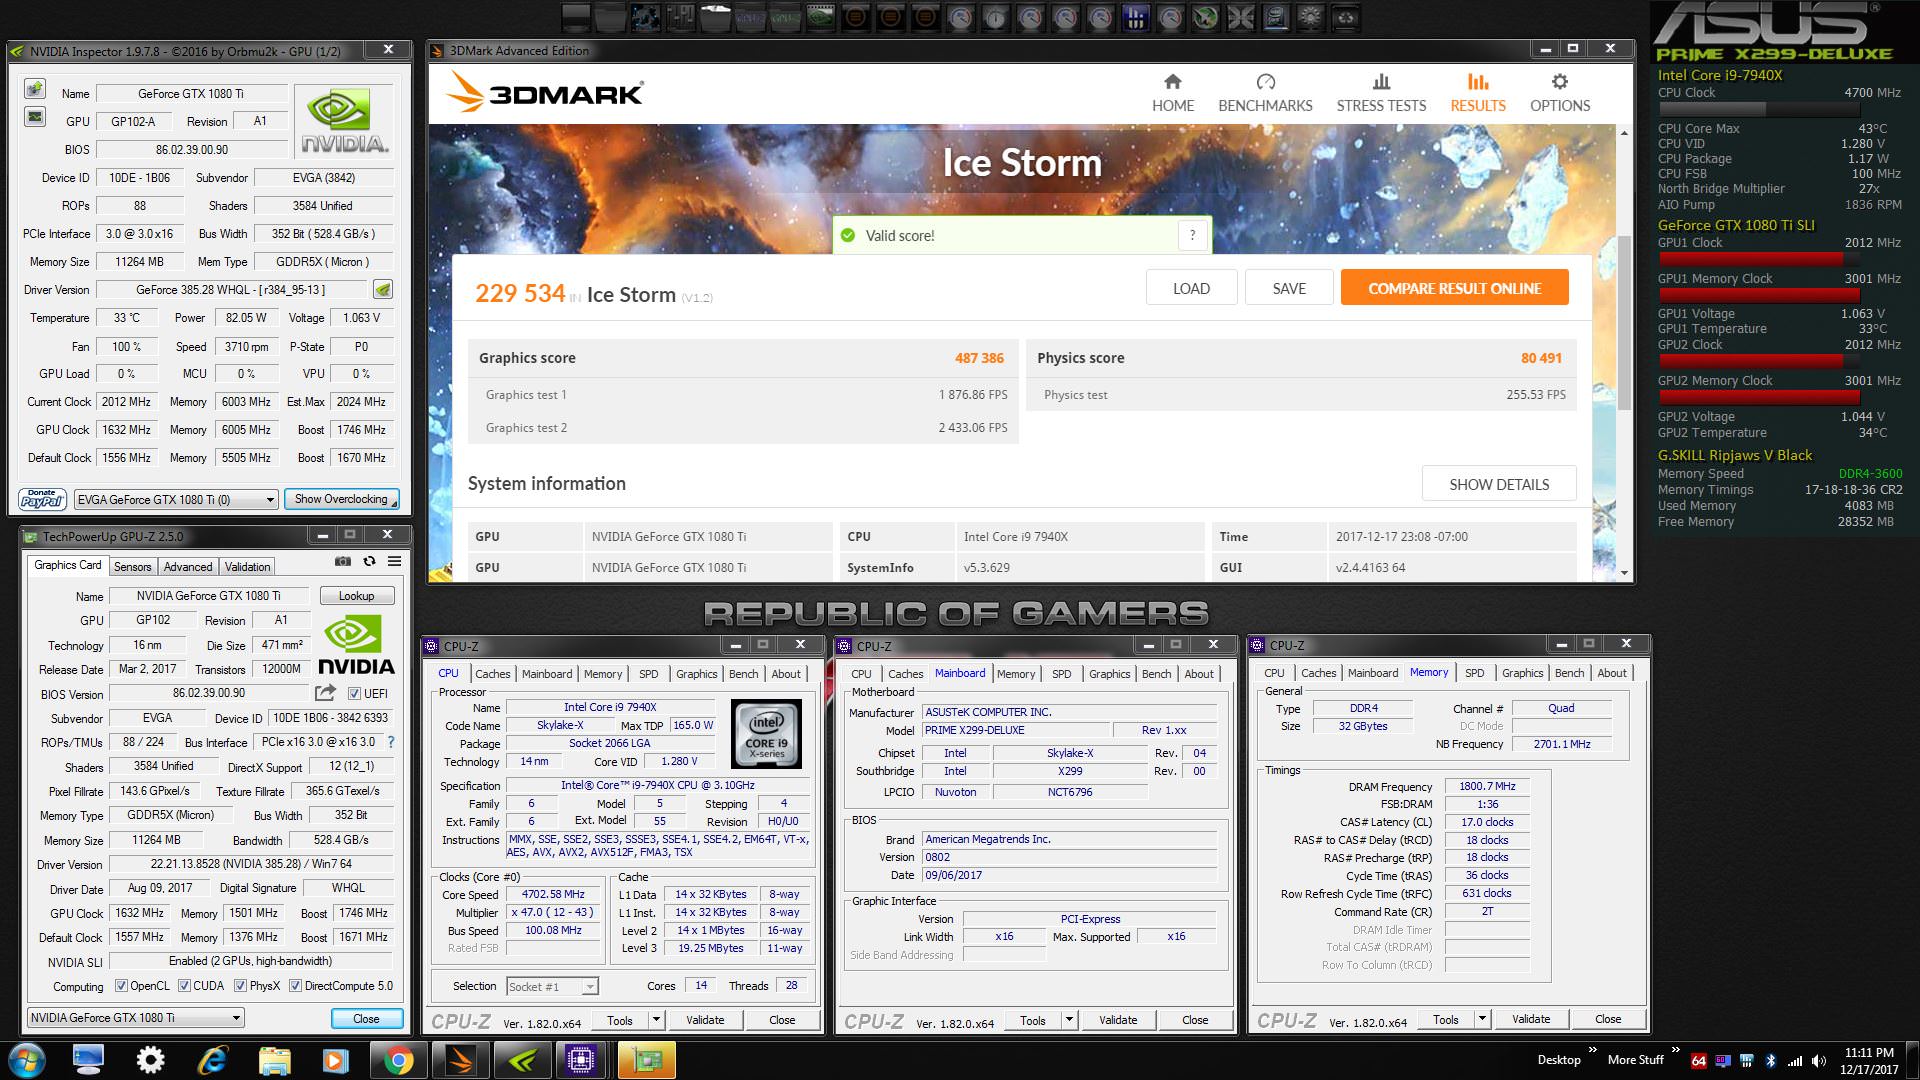Open the 3DMark RESULTS view
This screenshot has height=1080, width=1920.
click(1478, 93)
